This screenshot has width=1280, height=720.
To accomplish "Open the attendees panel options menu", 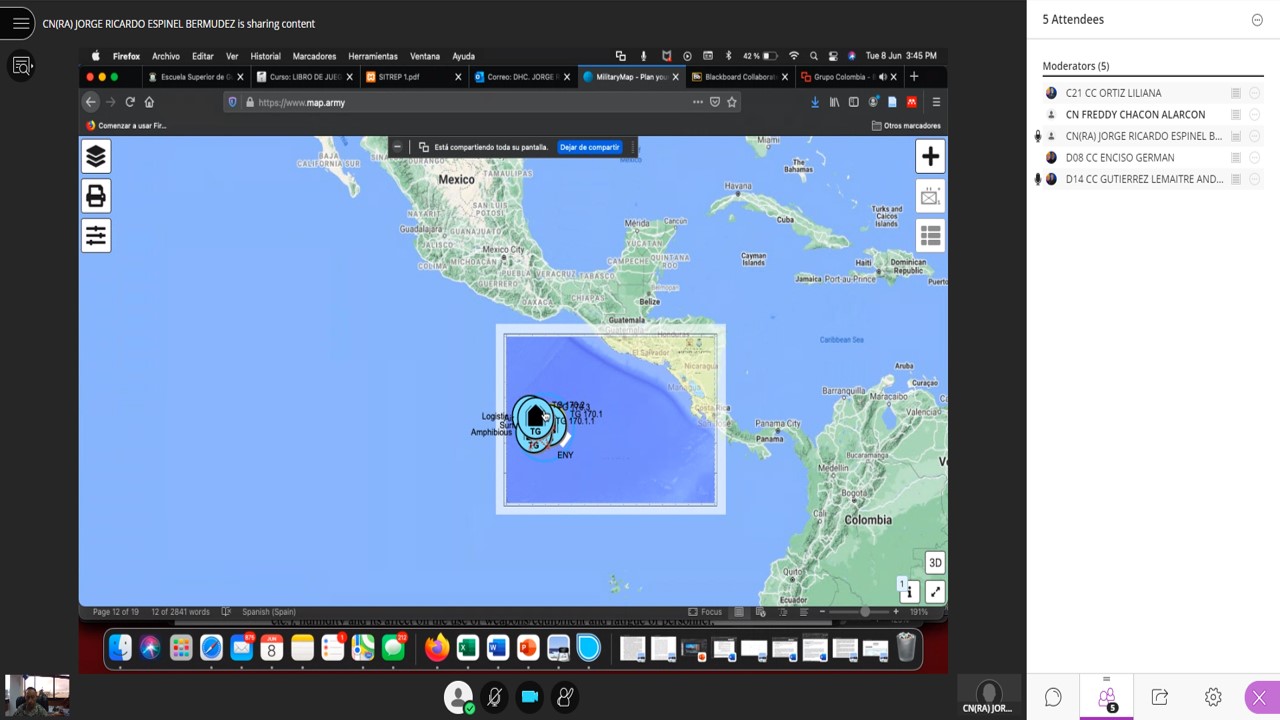I will [1257, 20].
